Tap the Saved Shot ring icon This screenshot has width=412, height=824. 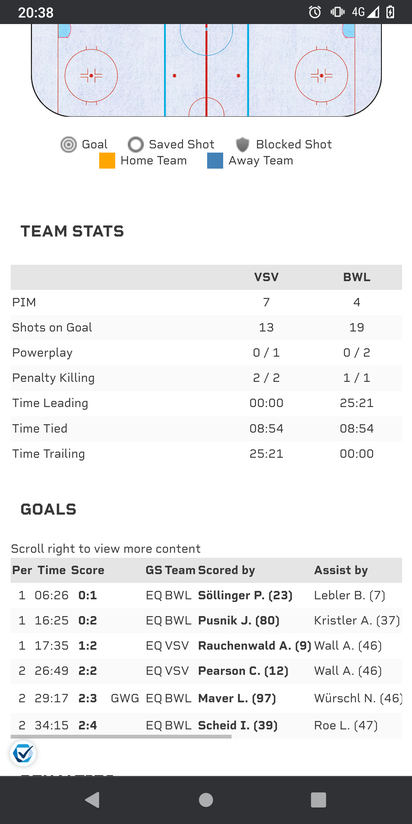tap(136, 145)
